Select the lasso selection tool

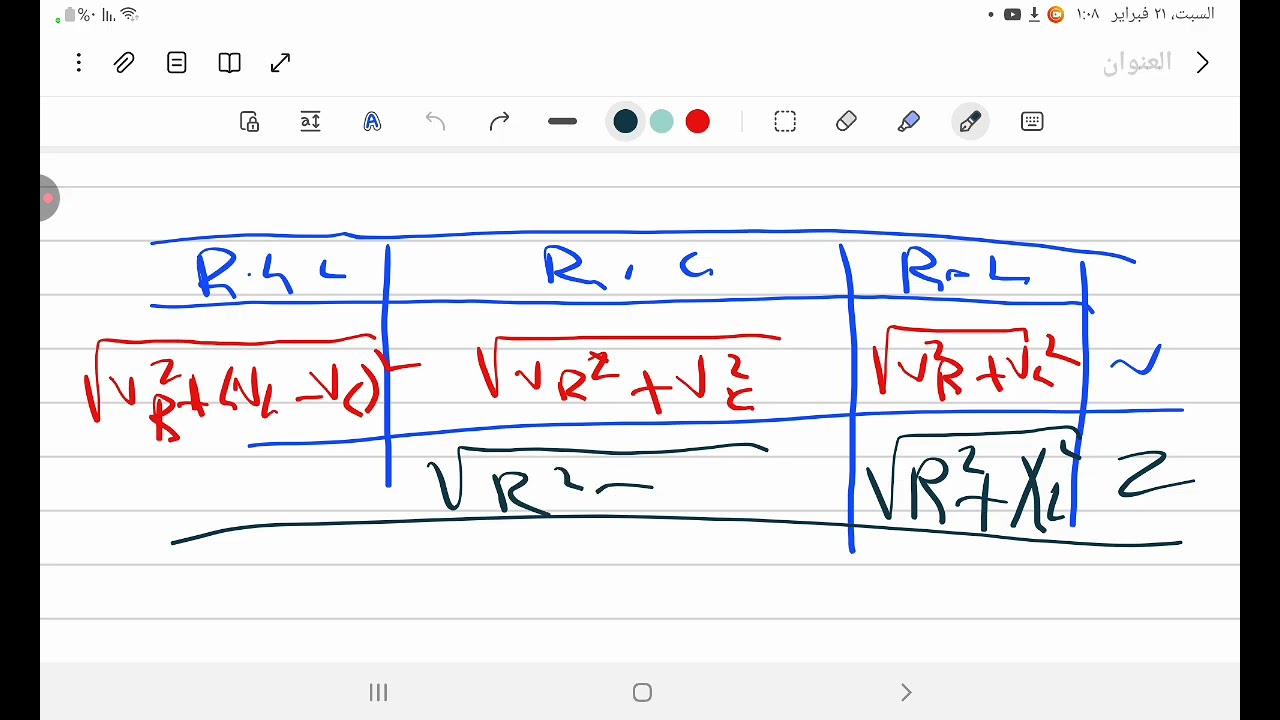(x=785, y=122)
